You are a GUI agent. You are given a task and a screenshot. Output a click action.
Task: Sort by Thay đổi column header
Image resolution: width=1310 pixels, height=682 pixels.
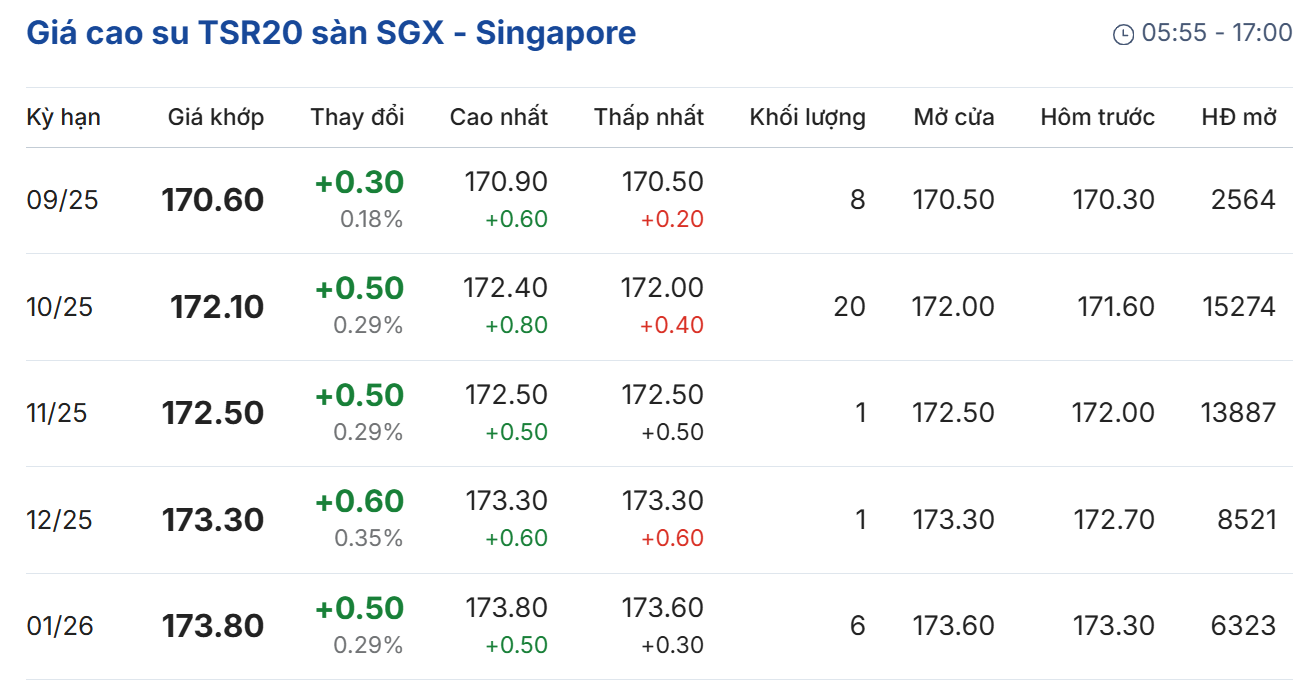(357, 117)
